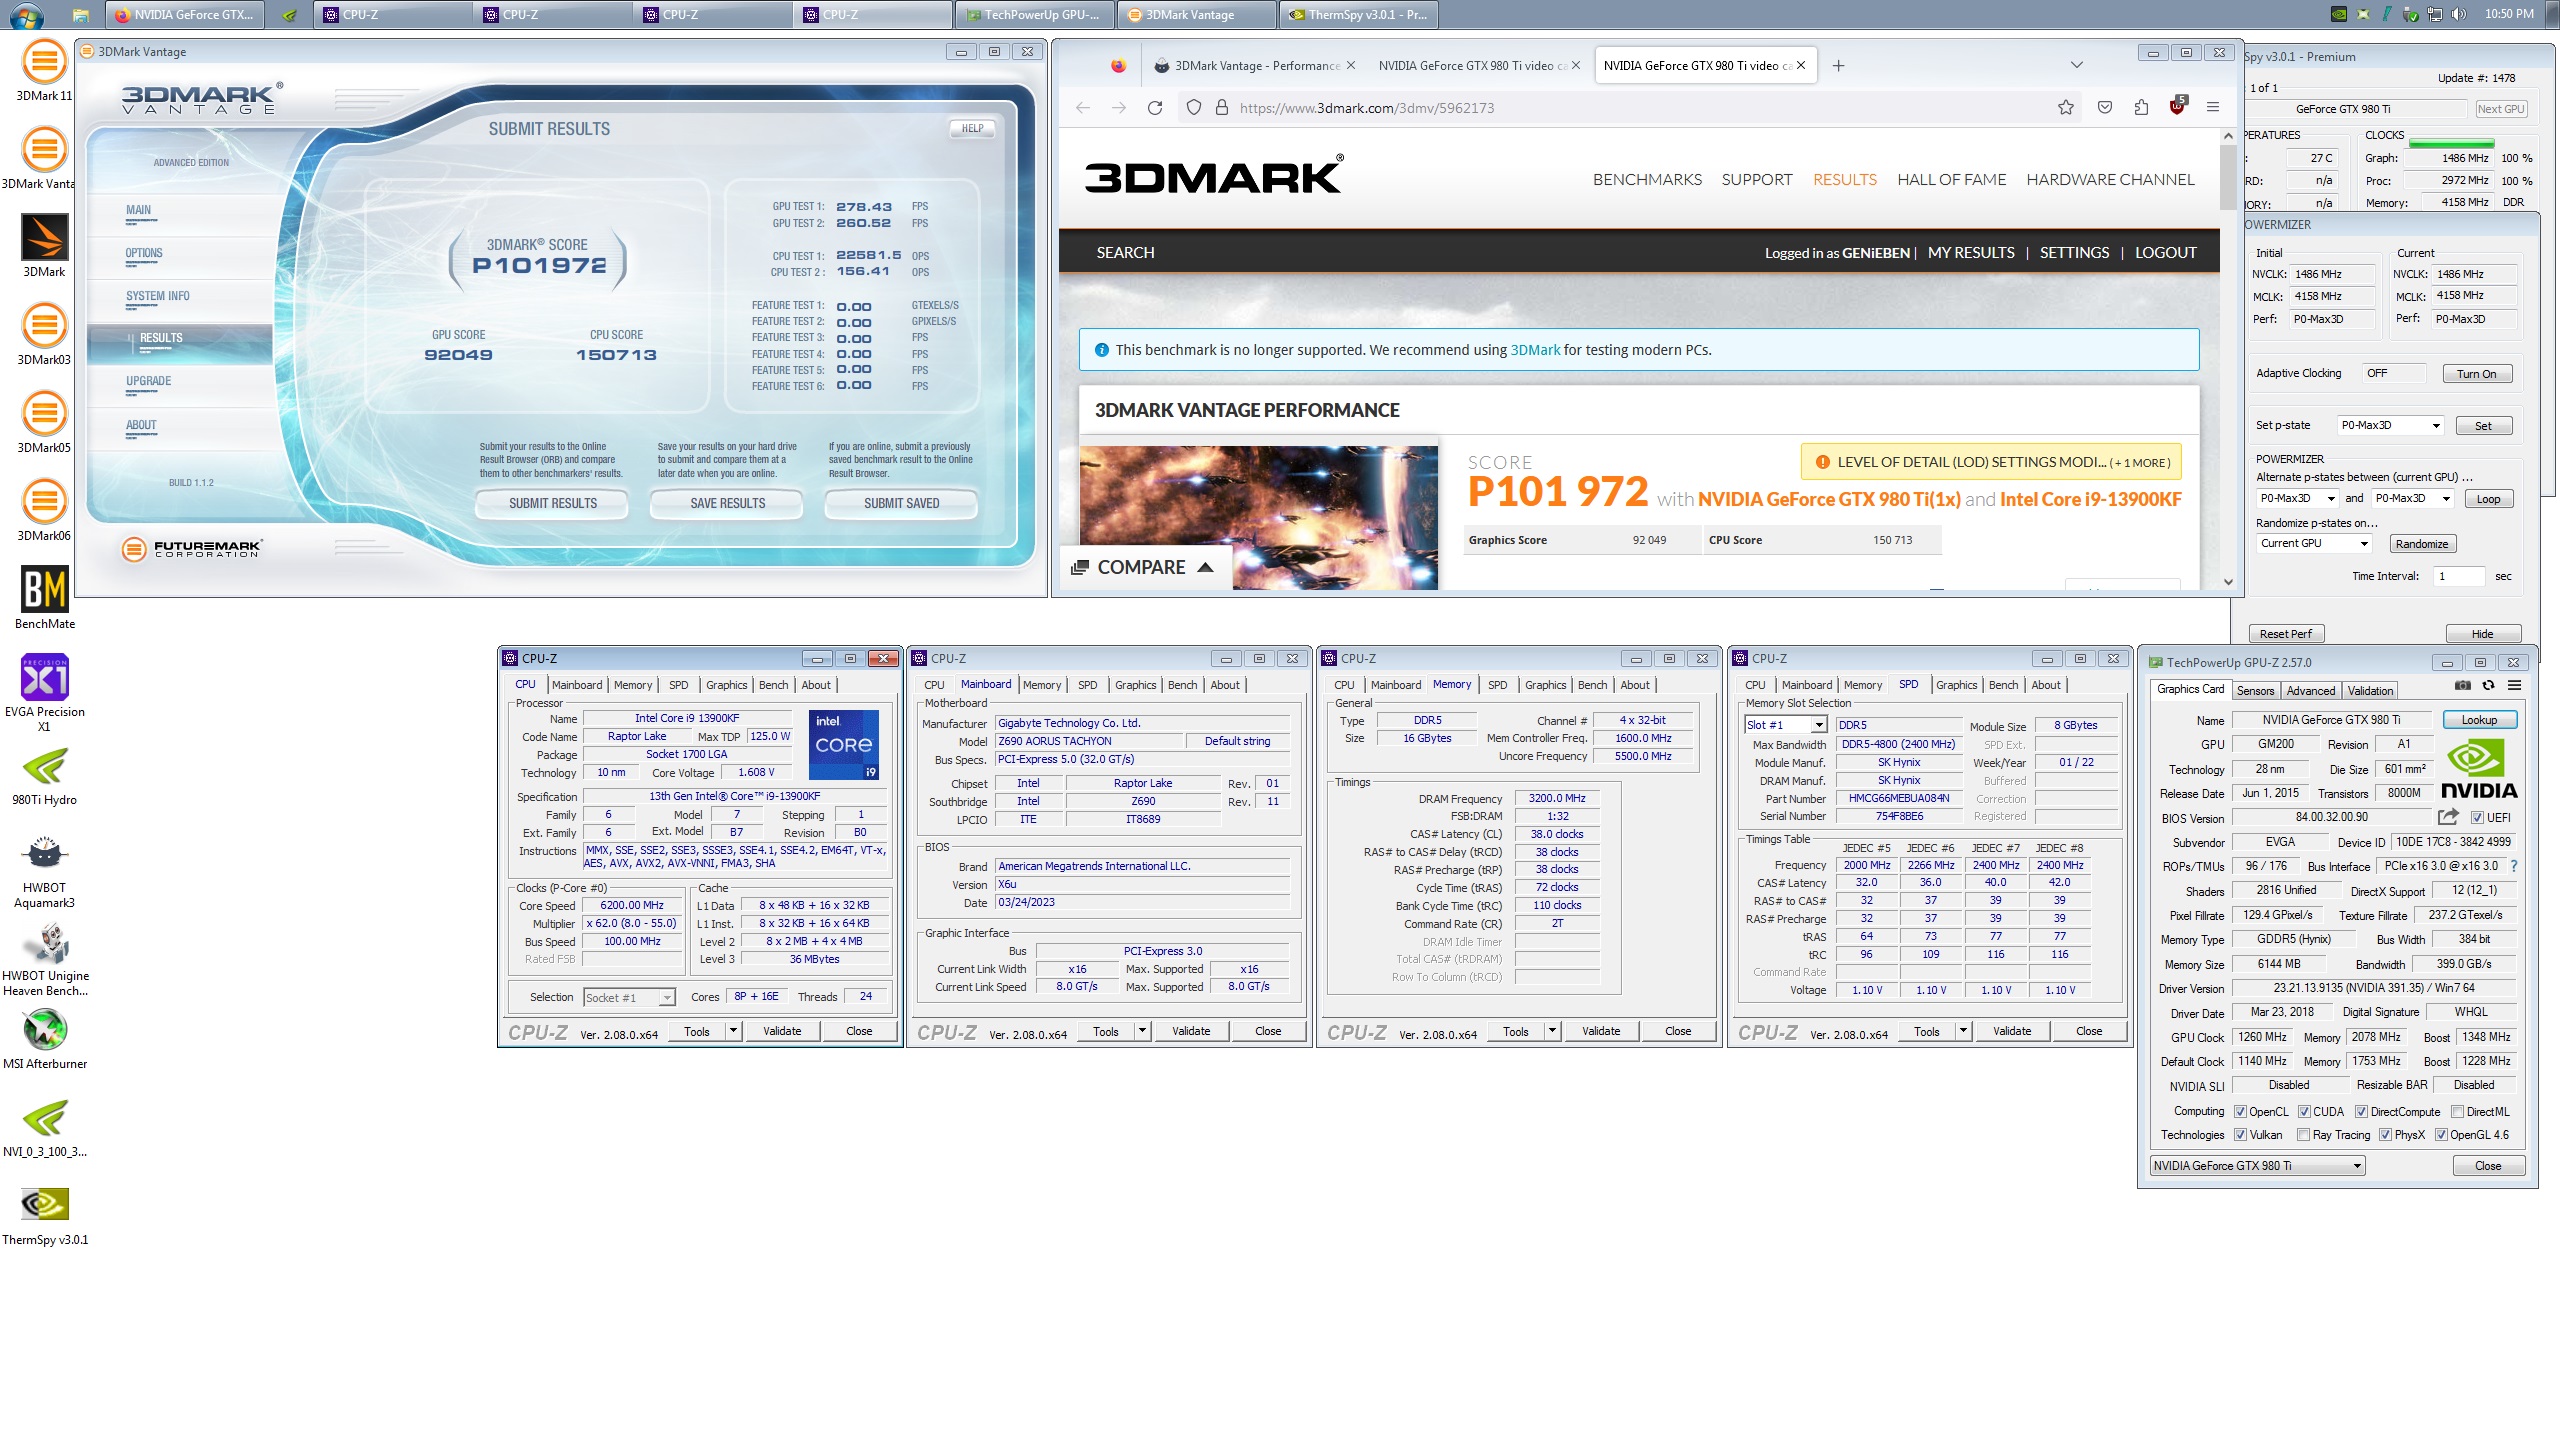Image resolution: width=2560 pixels, height=1440 pixels.
Task: Launch HWBOT Aquamark3 from the desktop
Action: click(x=44, y=870)
